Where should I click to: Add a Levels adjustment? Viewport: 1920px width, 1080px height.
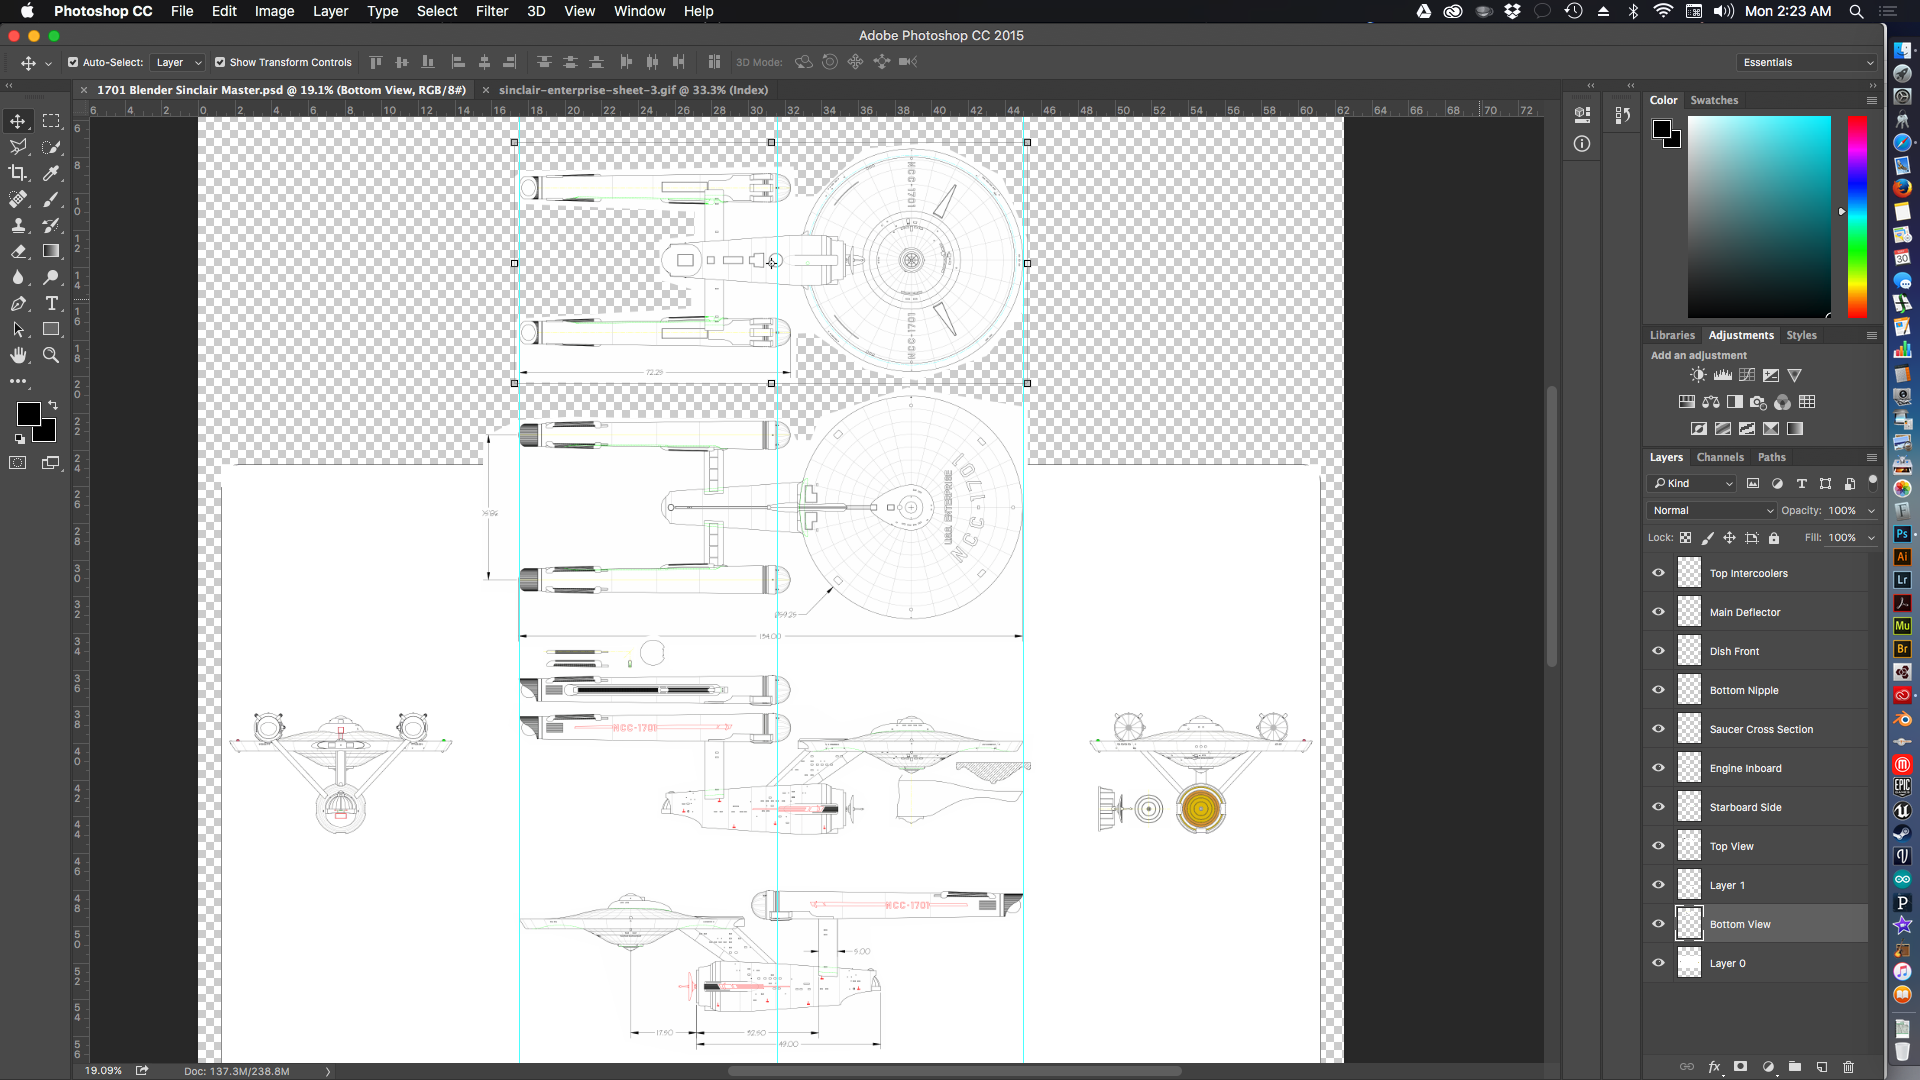[1722, 375]
